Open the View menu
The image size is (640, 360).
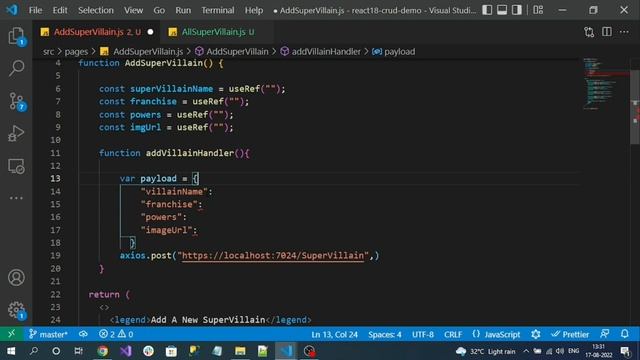[x=133, y=10]
